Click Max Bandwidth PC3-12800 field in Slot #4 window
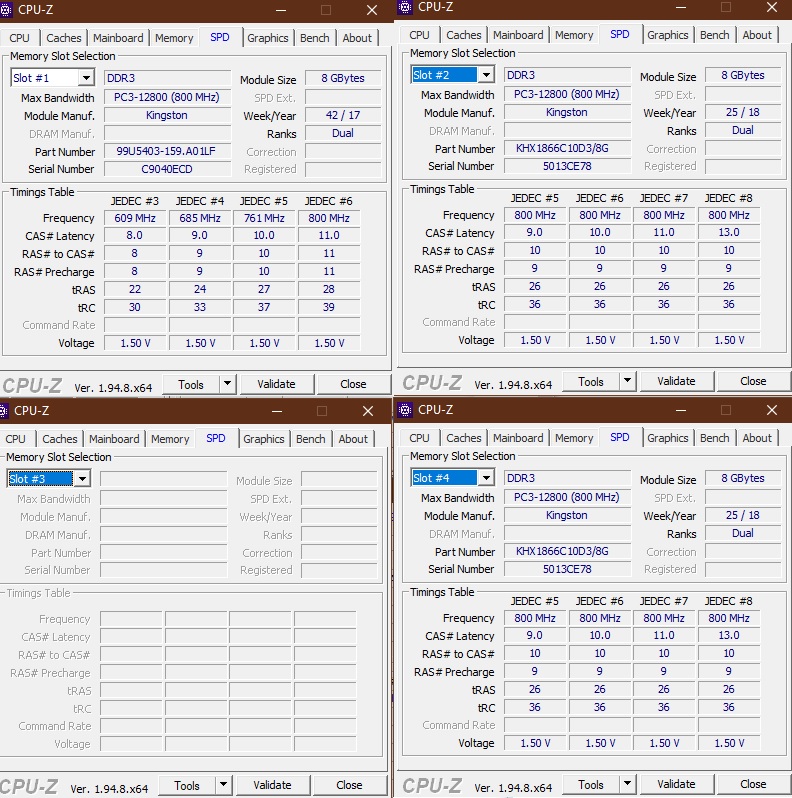This screenshot has width=792, height=798. (x=568, y=497)
